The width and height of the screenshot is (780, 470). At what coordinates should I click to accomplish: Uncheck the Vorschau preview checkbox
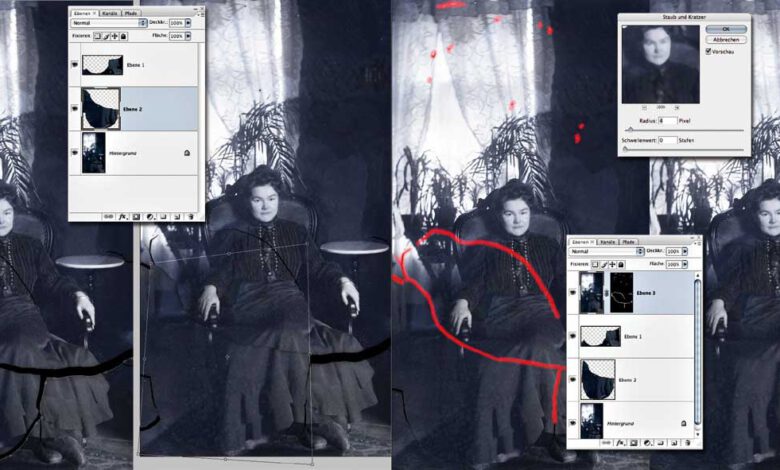(708, 51)
